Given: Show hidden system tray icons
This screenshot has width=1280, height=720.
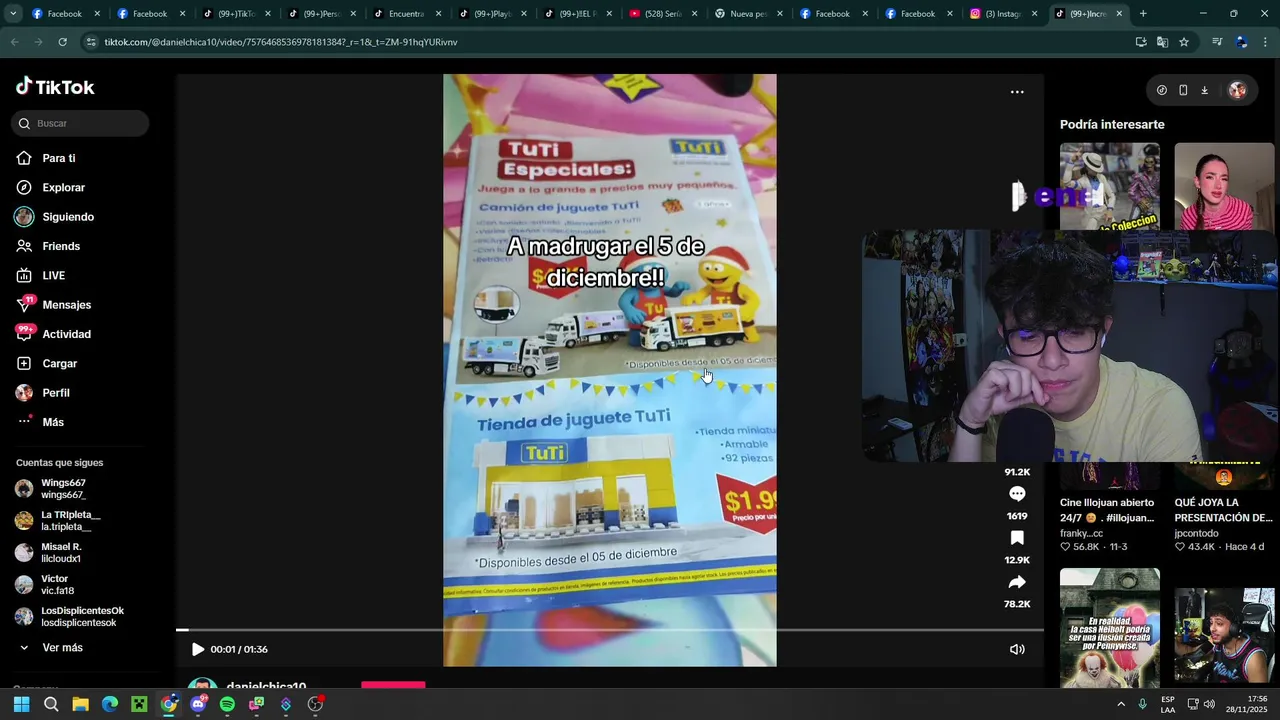Looking at the screenshot, I should pos(1120,704).
